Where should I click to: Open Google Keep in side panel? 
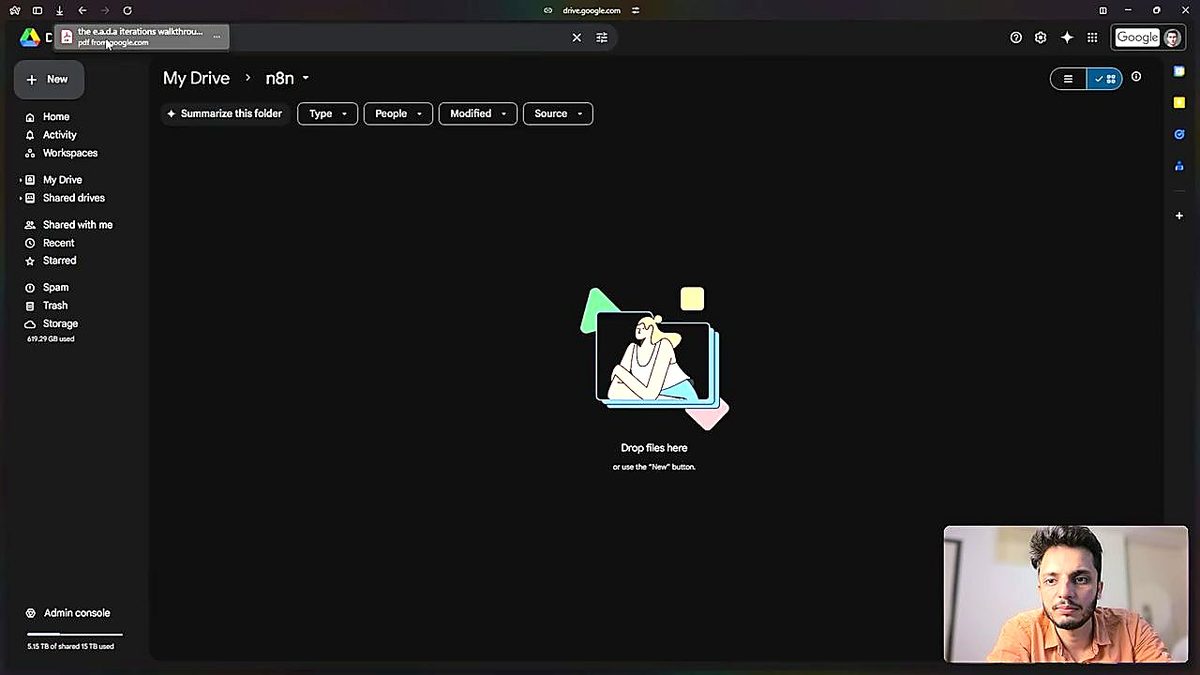[x=1179, y=102]
